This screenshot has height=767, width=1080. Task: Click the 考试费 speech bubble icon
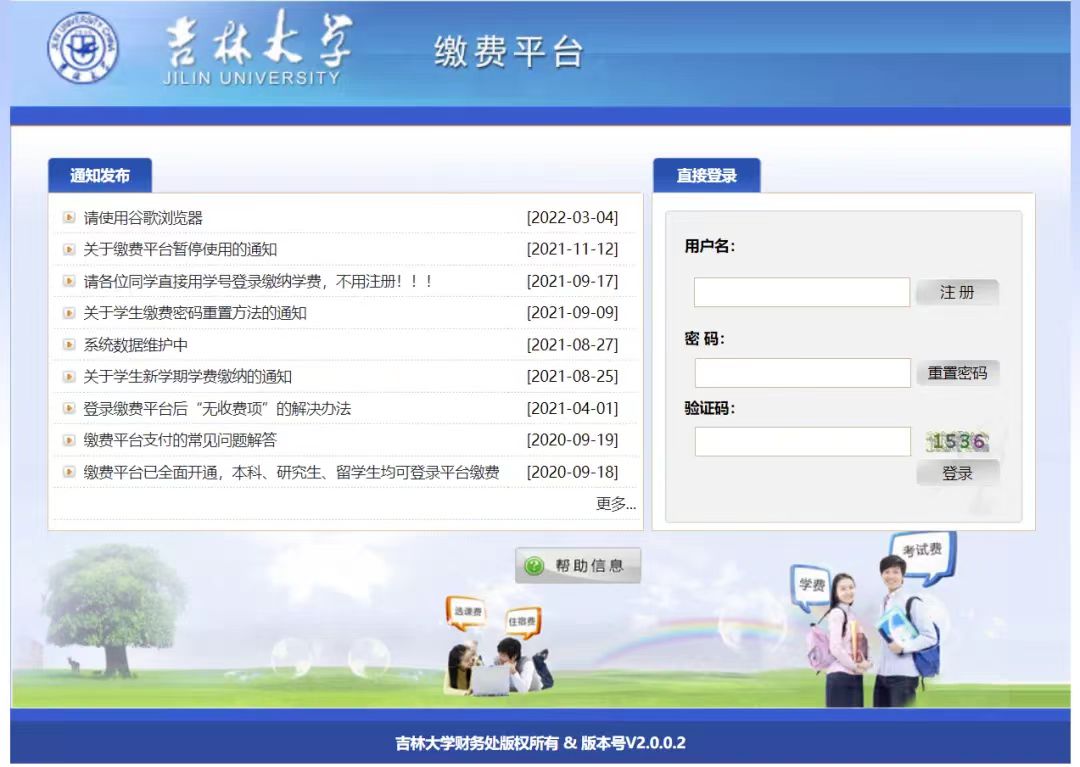[x=922, y=551]
